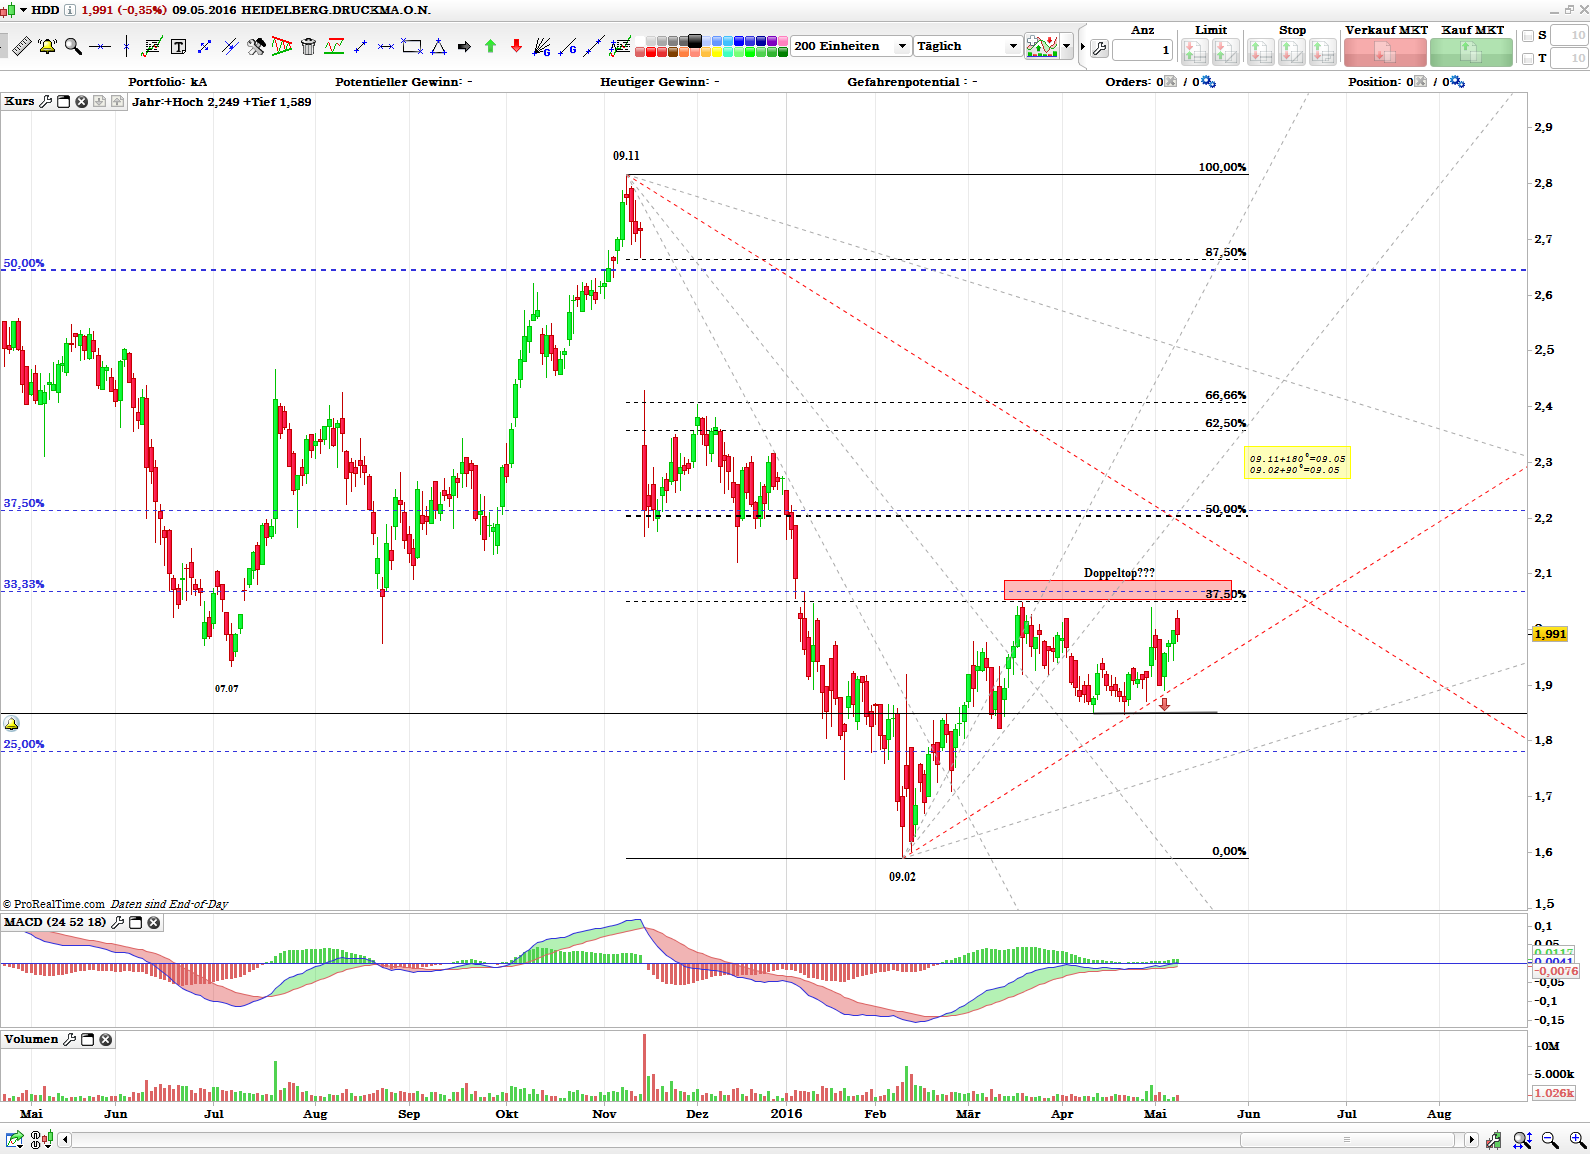Click the info icon beside HDD ticker

click(x=69, y=10)
